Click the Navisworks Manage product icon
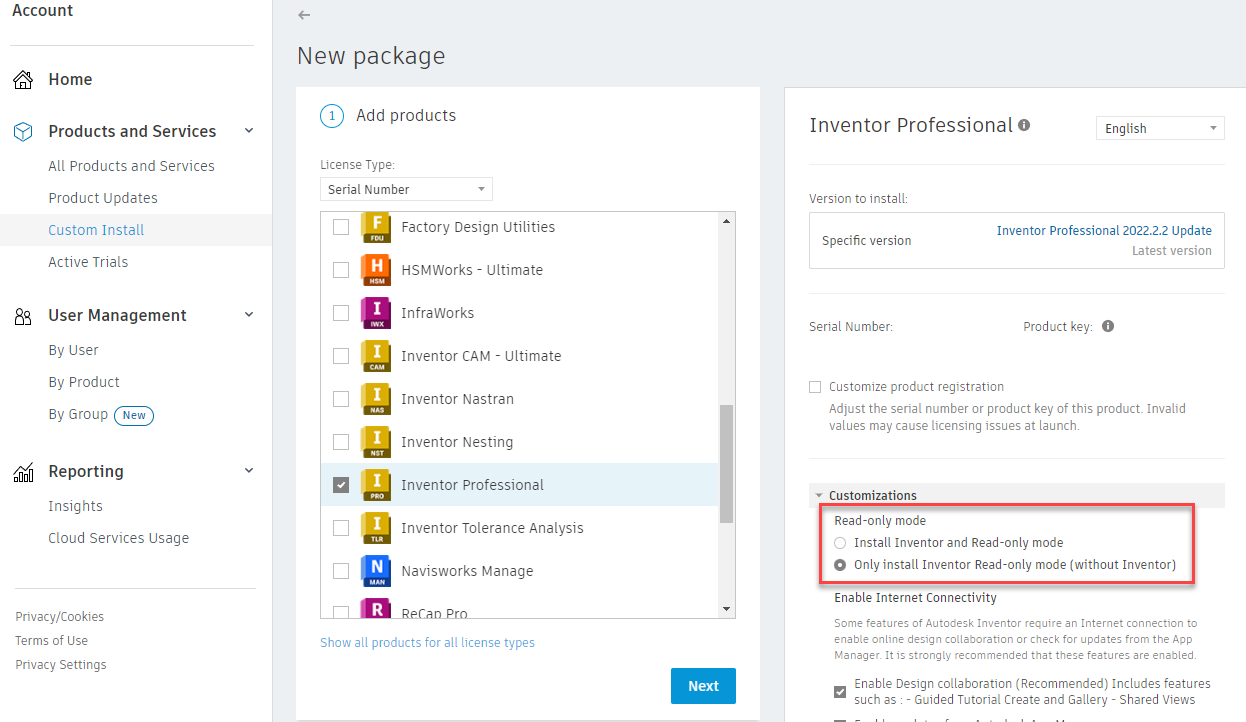1246x722 pixels. 376,572
